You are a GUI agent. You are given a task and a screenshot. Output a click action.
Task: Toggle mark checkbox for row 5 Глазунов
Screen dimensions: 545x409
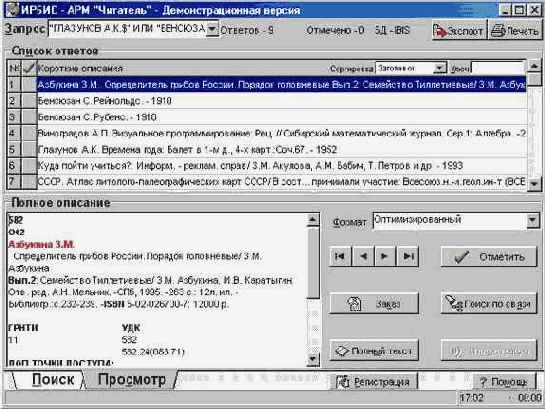[x=29, y=150]
